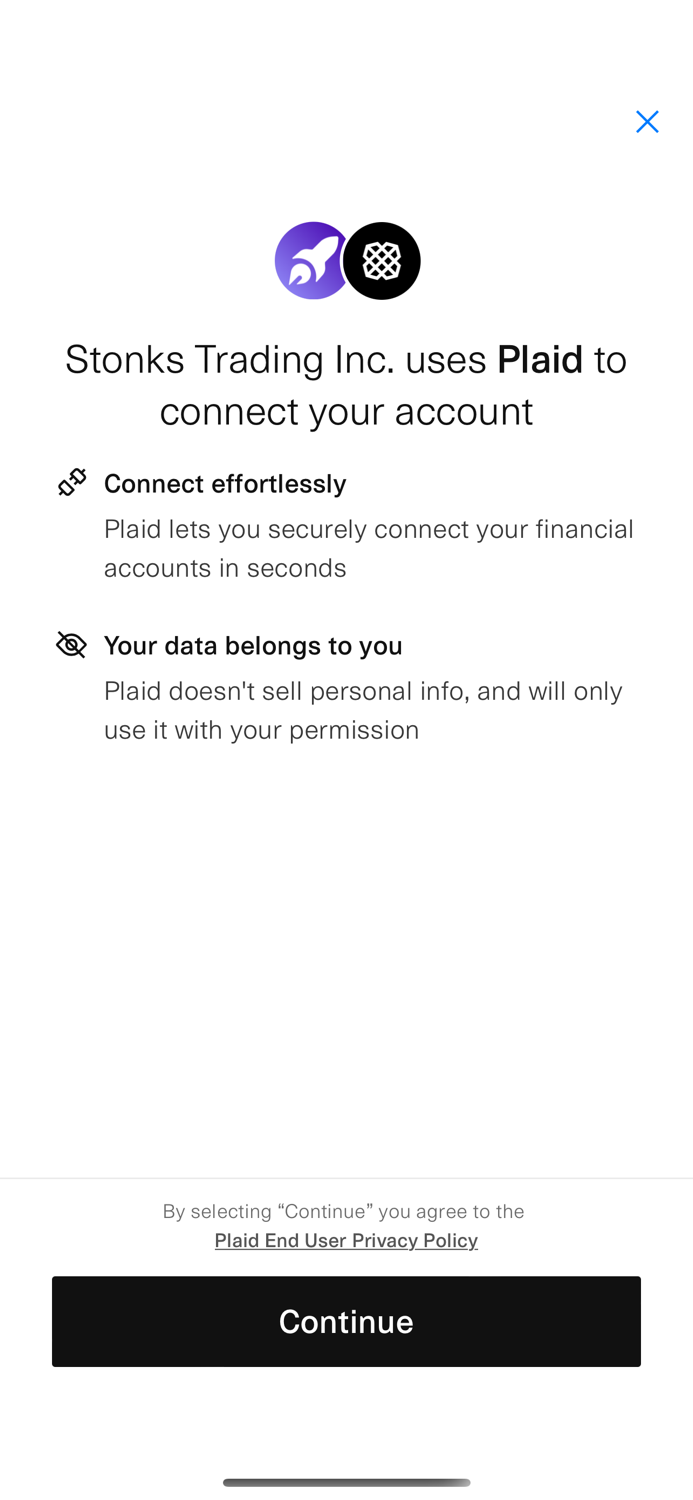Click the "accounts in seconds" text line
The height and width of the screenshot is (1500, 693).
225,568
